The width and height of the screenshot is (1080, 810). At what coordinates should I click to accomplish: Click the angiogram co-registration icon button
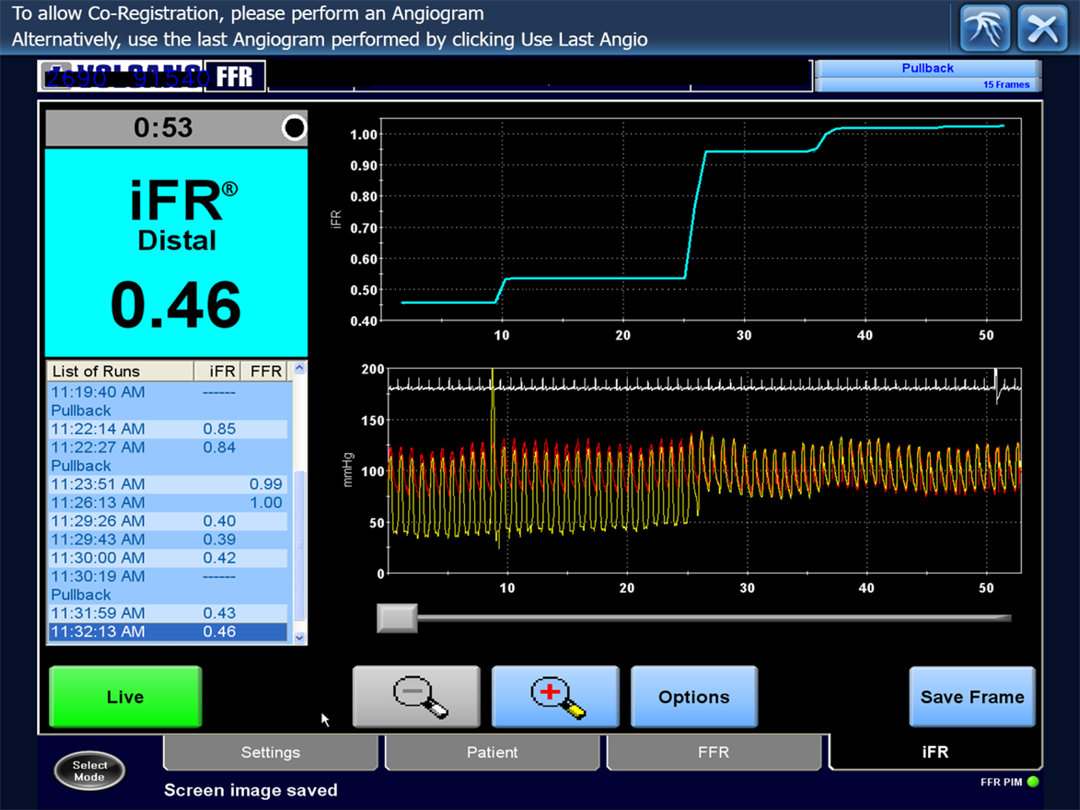coord(985,28)
